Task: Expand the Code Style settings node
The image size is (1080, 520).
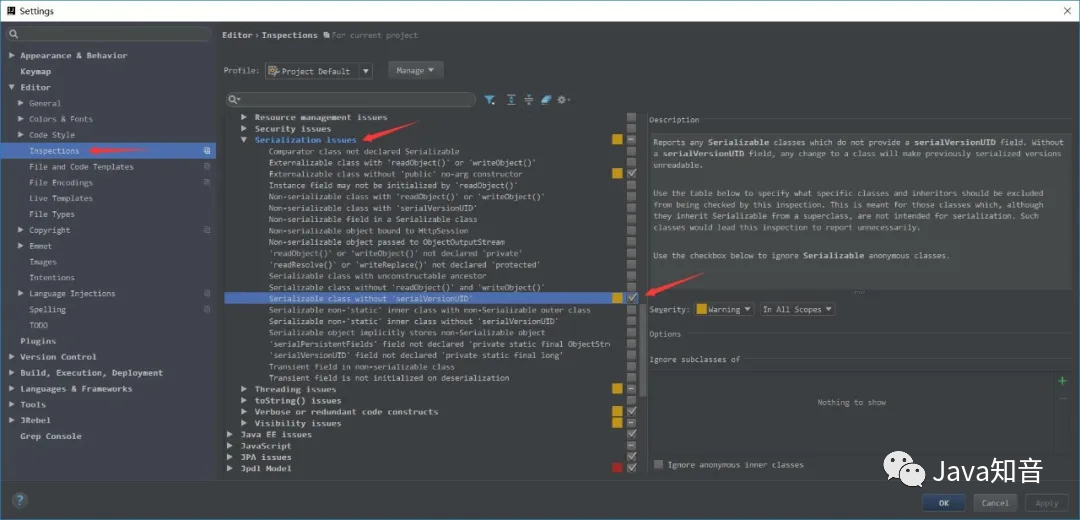Action: [21, 135]
